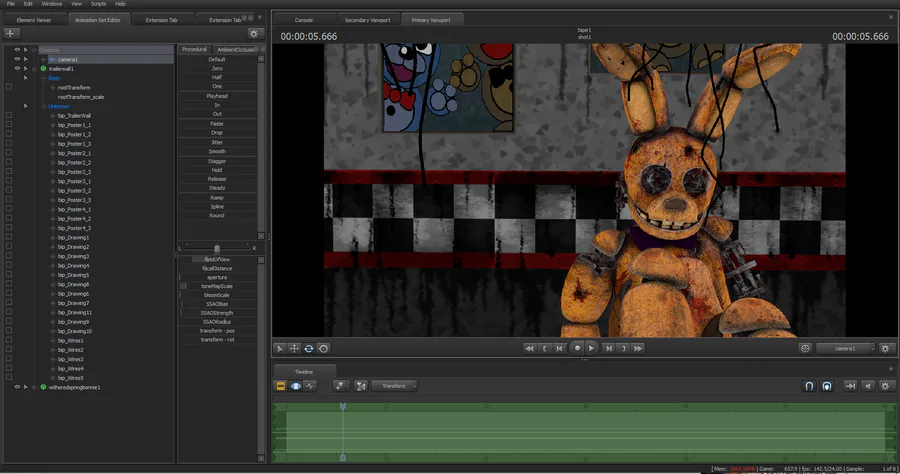This screenshot has width=900, height=474.
Task: Open the Animation Set Editor gear menu
Action: [x=254, y=33]
